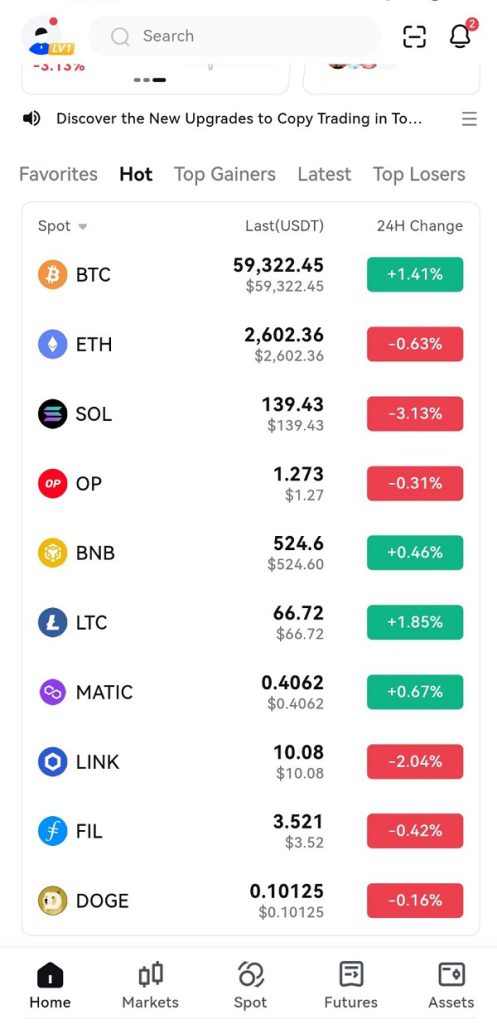The height and width of the screenshot is (1024, 497).
Task: Expand the Spot market type dropdown
Action: click(63, 226)
